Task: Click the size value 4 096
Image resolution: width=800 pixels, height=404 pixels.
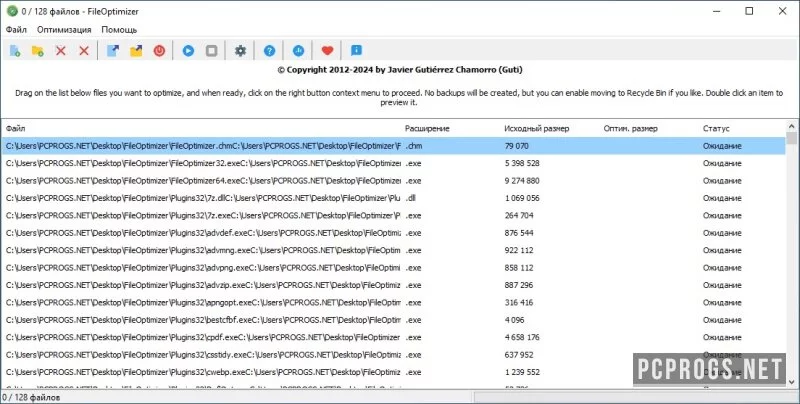Action: click(x=514, y=320)
